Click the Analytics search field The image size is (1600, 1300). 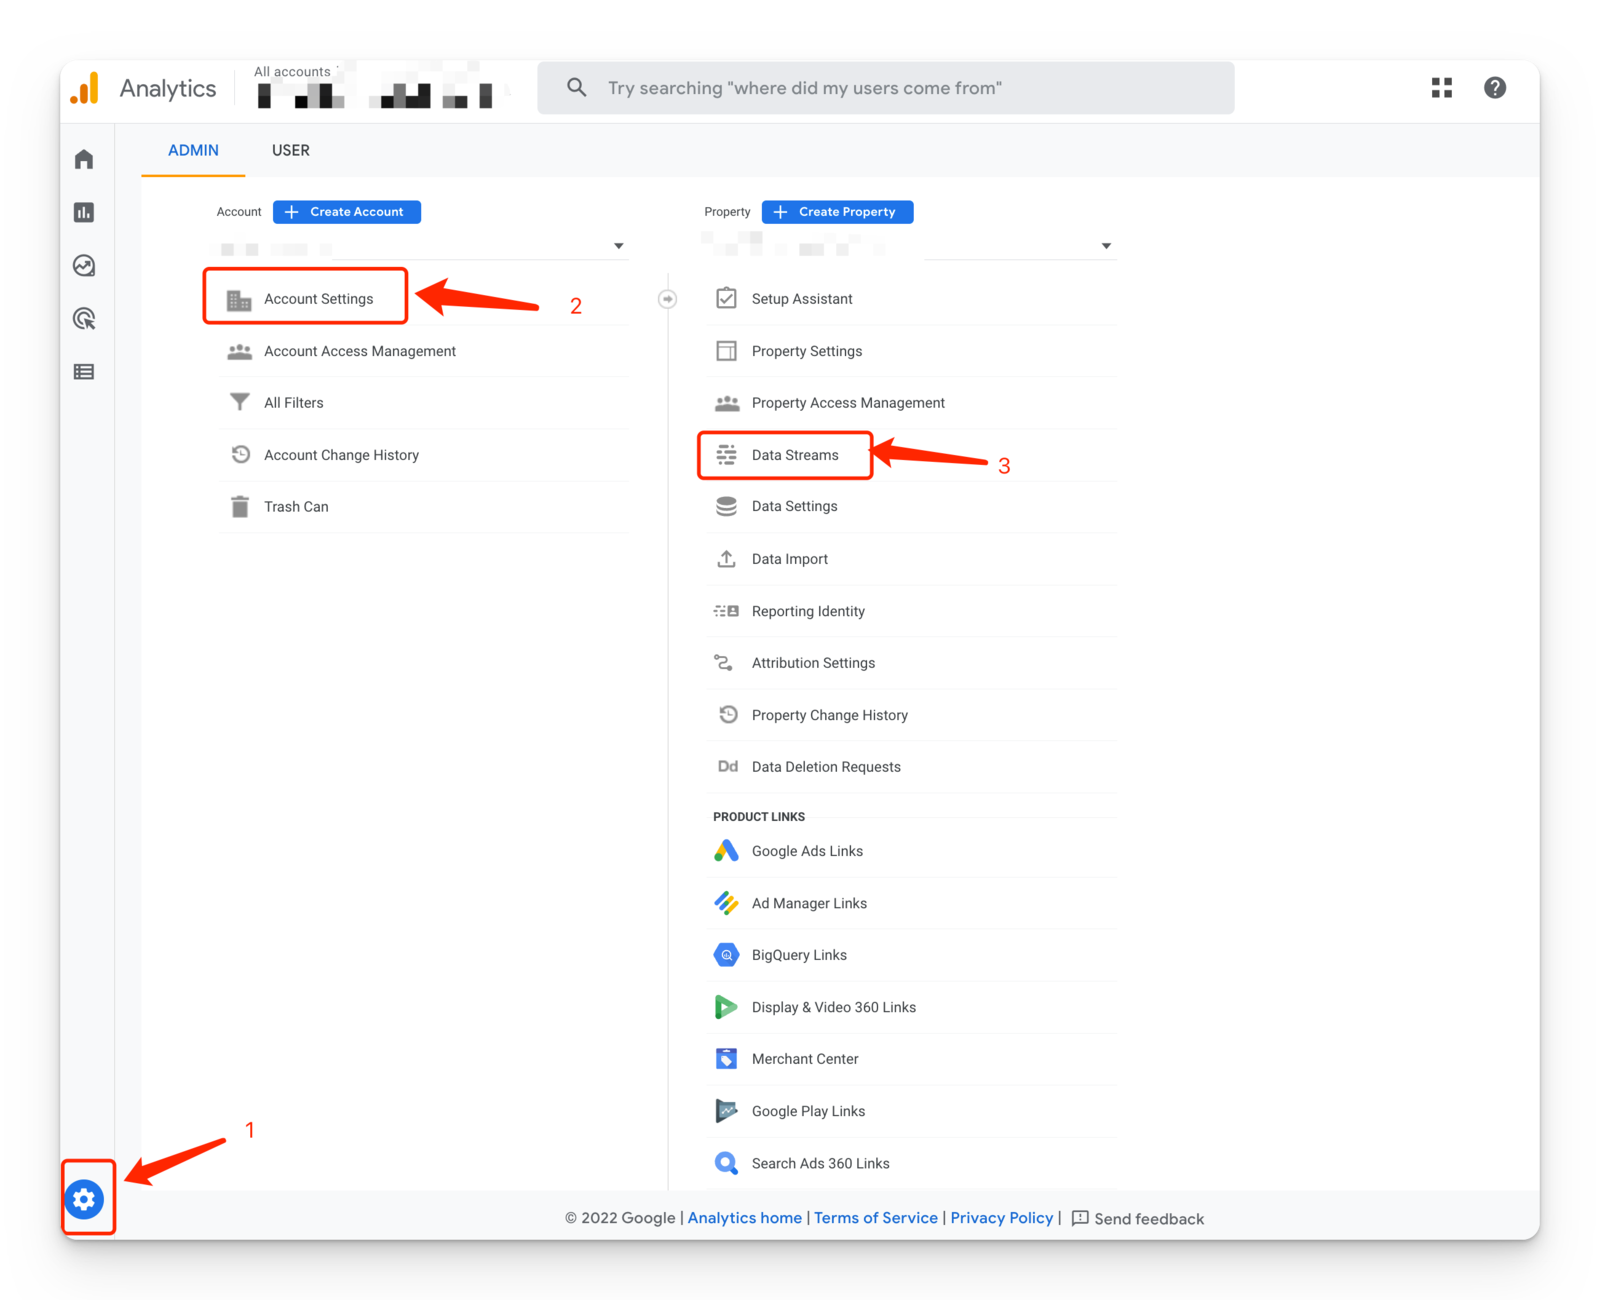click(885, 88)
